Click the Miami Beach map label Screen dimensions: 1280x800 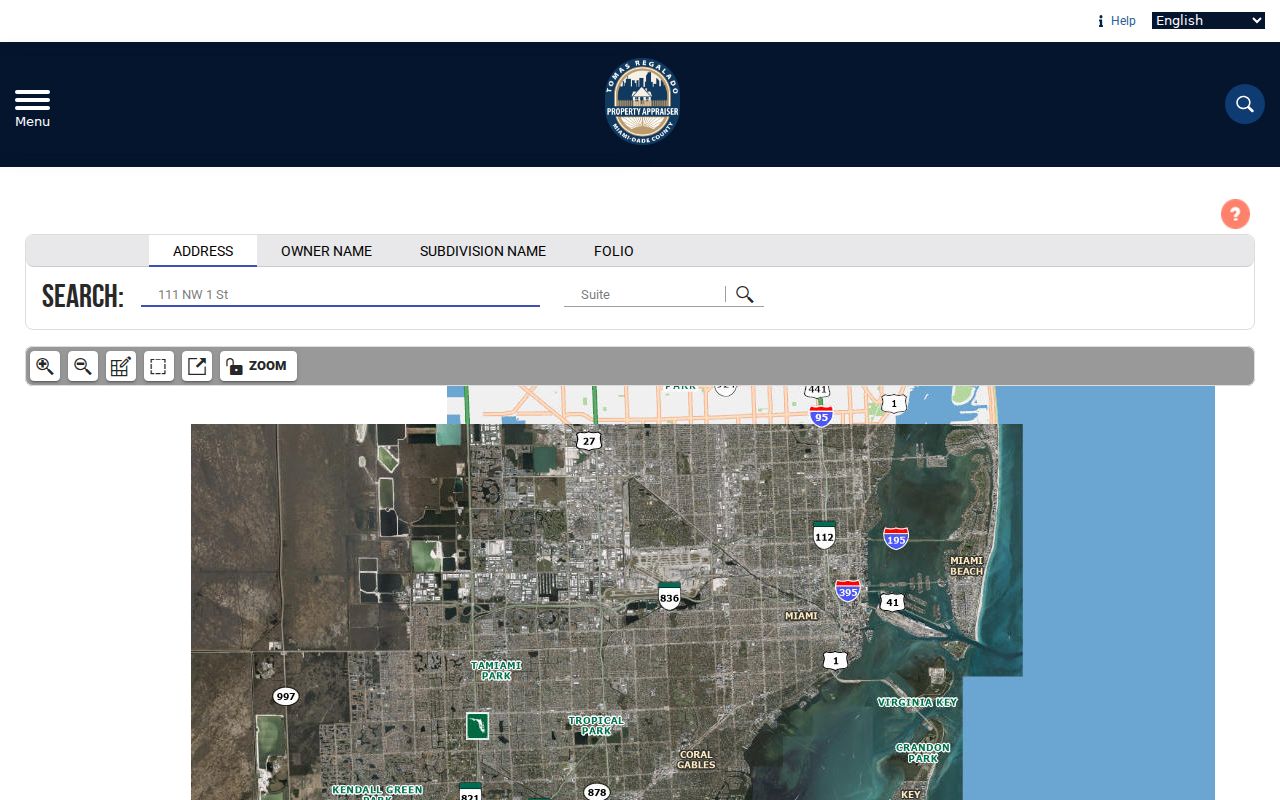(967, 566)
